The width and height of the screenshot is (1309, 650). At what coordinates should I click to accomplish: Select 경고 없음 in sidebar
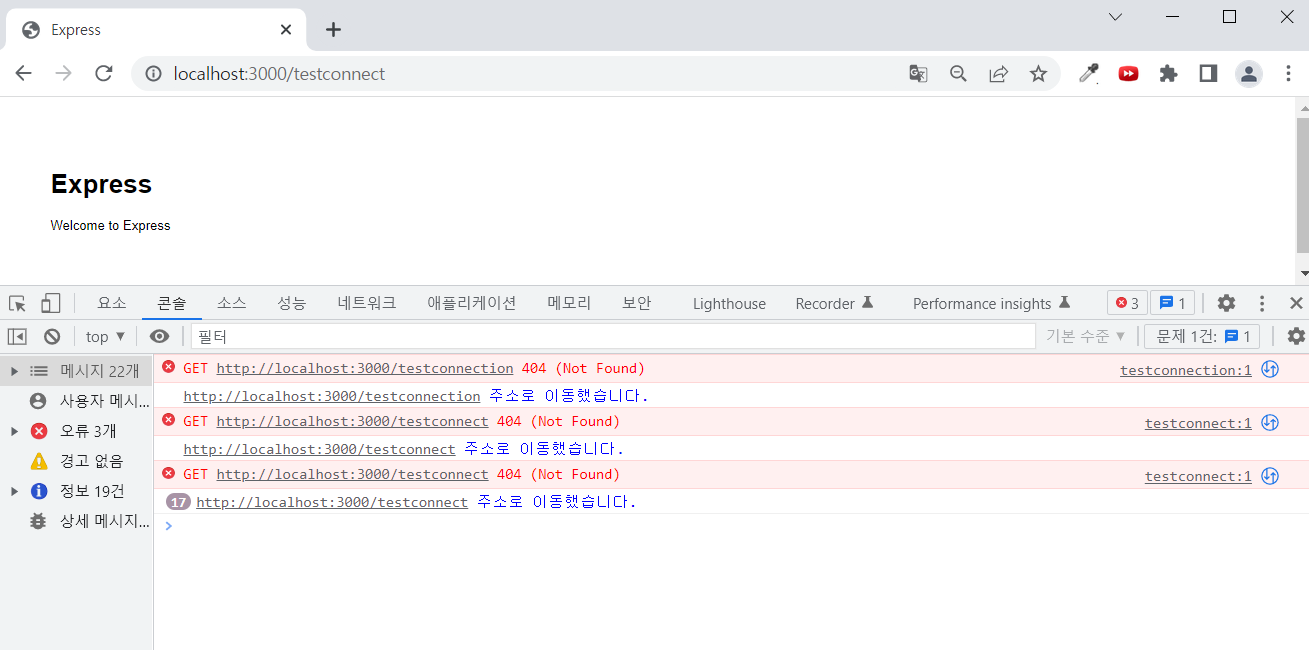click(76, 461)
